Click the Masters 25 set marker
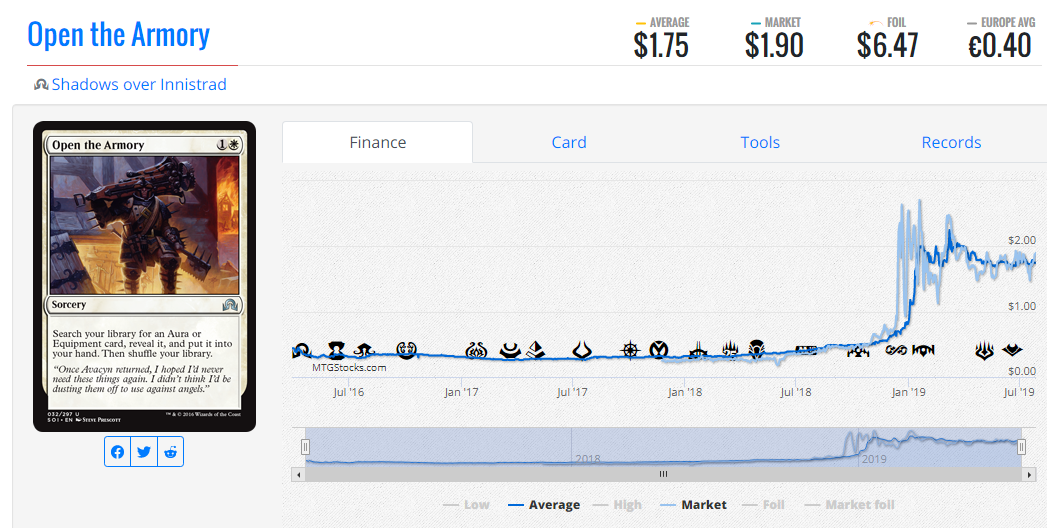 (x=730, y=349)
